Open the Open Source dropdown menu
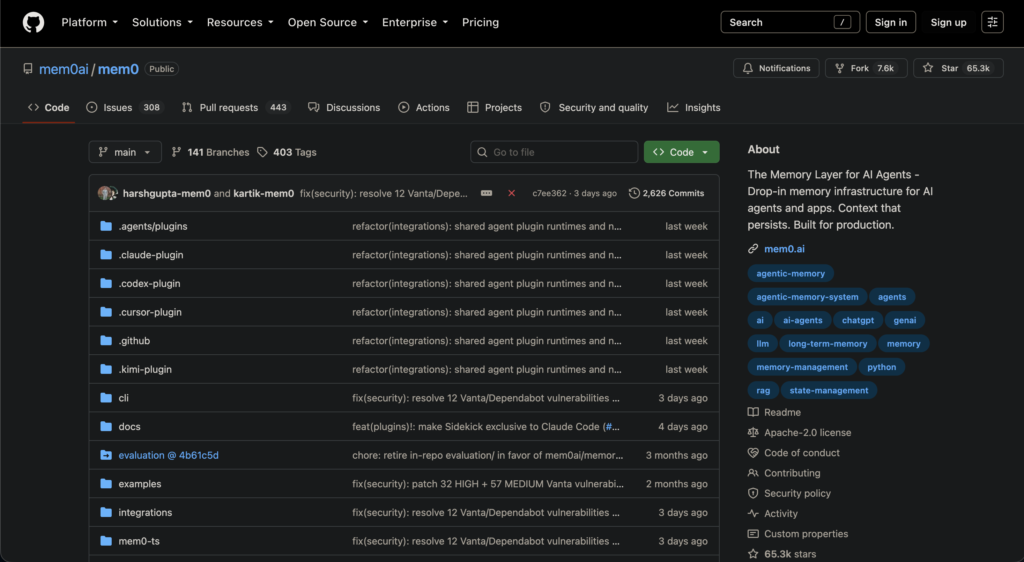The height and width of the screenshot is (562, 1024). click(x=328, y=22)
